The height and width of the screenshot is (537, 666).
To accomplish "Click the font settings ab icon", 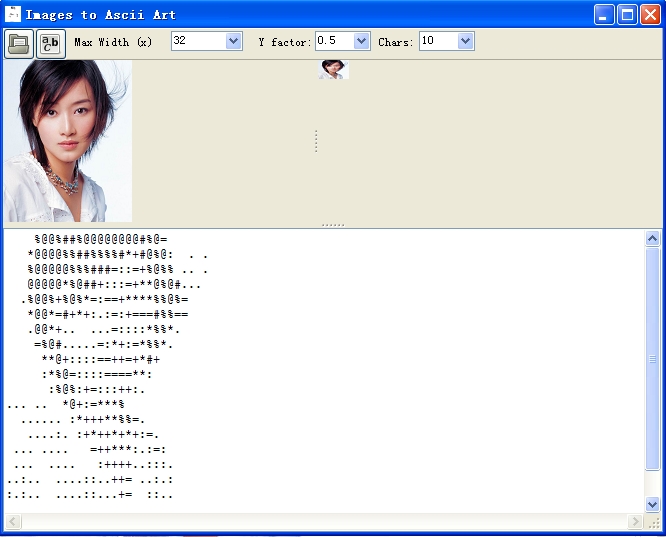I will [x=51, y=43].
